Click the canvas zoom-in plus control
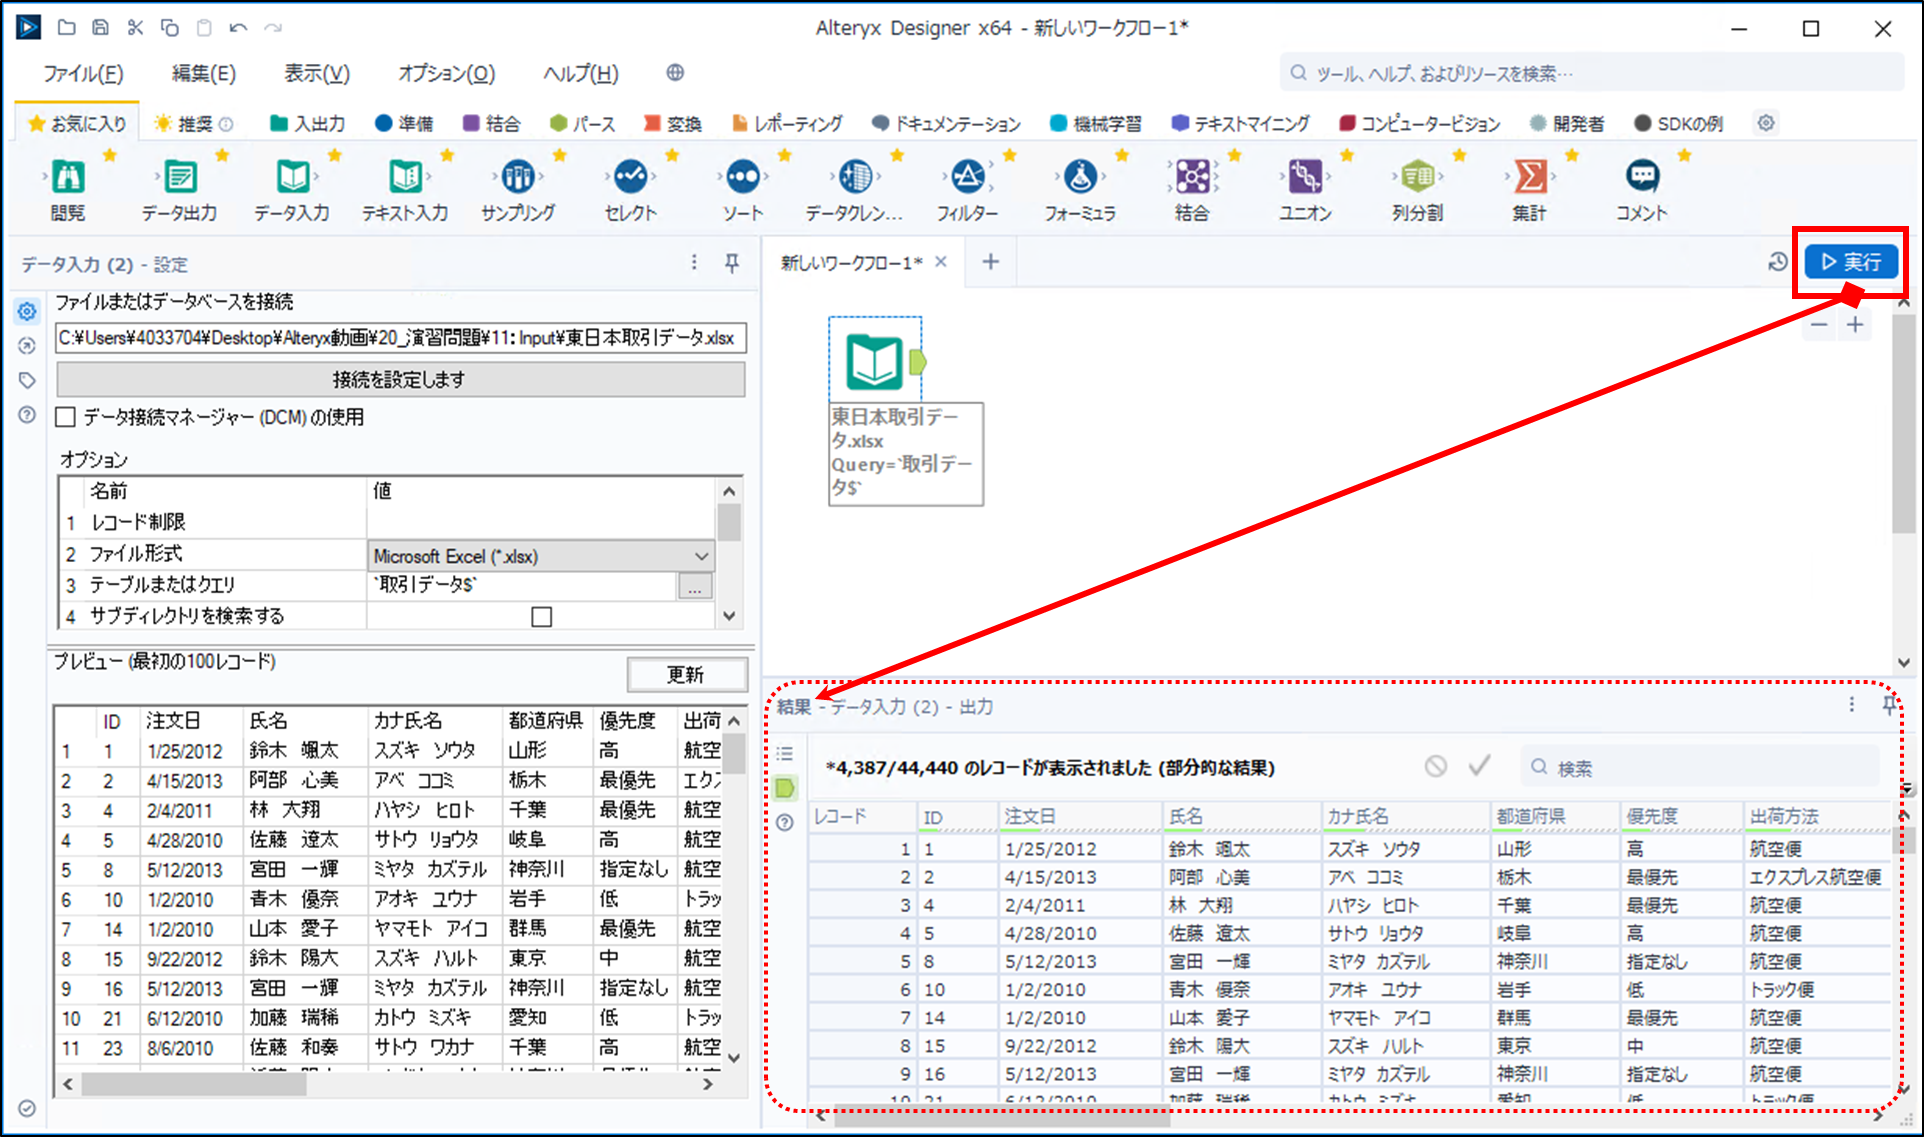Screen dimensions: 1924x1137 [1855, 325]
